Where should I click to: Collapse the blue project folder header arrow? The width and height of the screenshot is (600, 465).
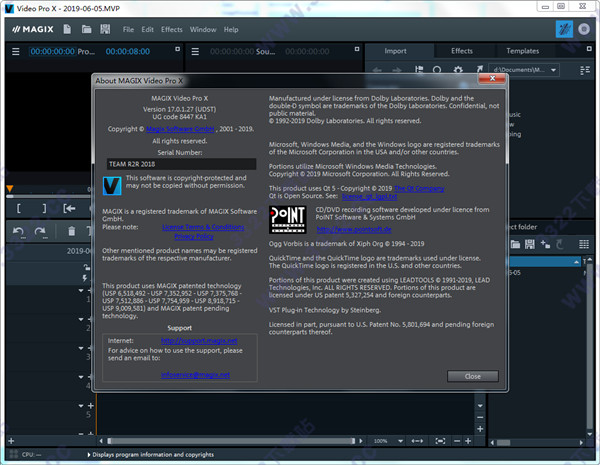(576, 262)
